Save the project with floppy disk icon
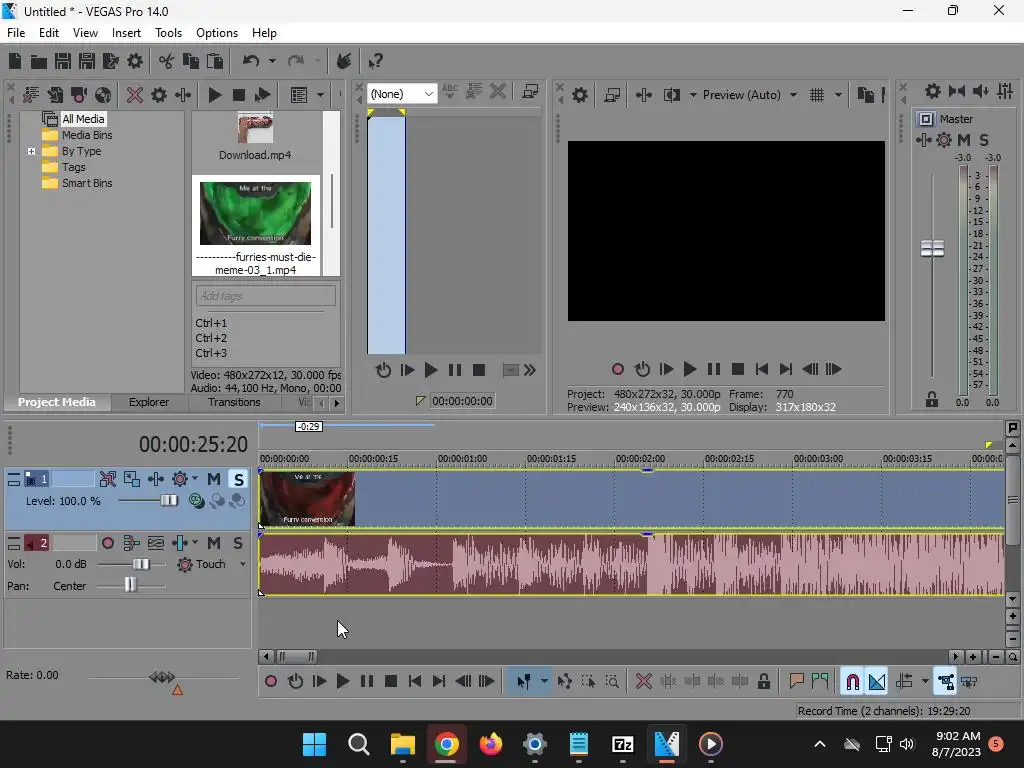 click(x=63, y=61)
